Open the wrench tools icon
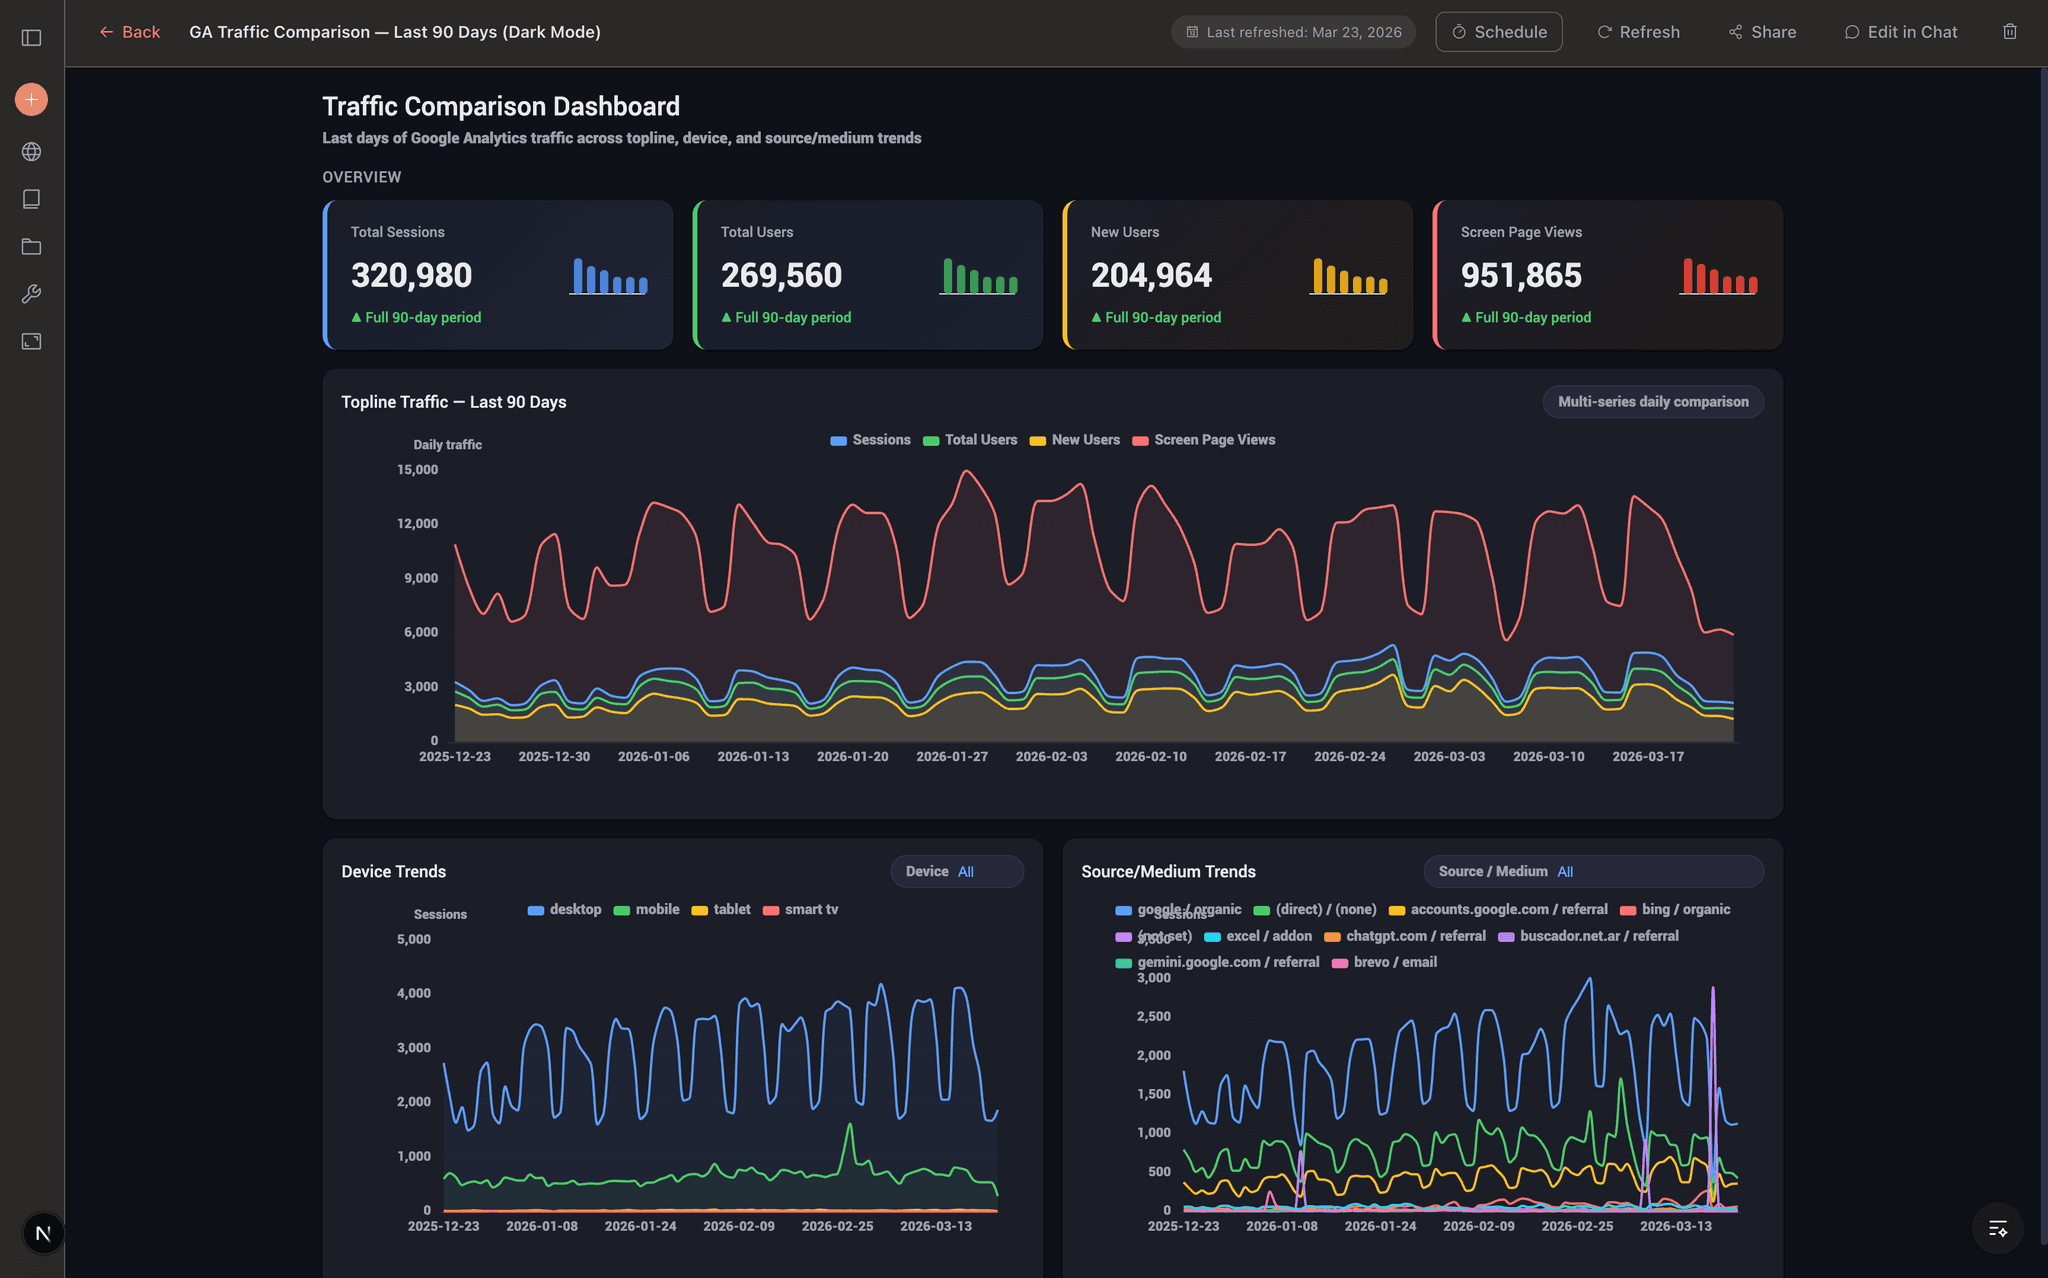2048x1278 pixels. pyautogui.click(x=31, y=294)
